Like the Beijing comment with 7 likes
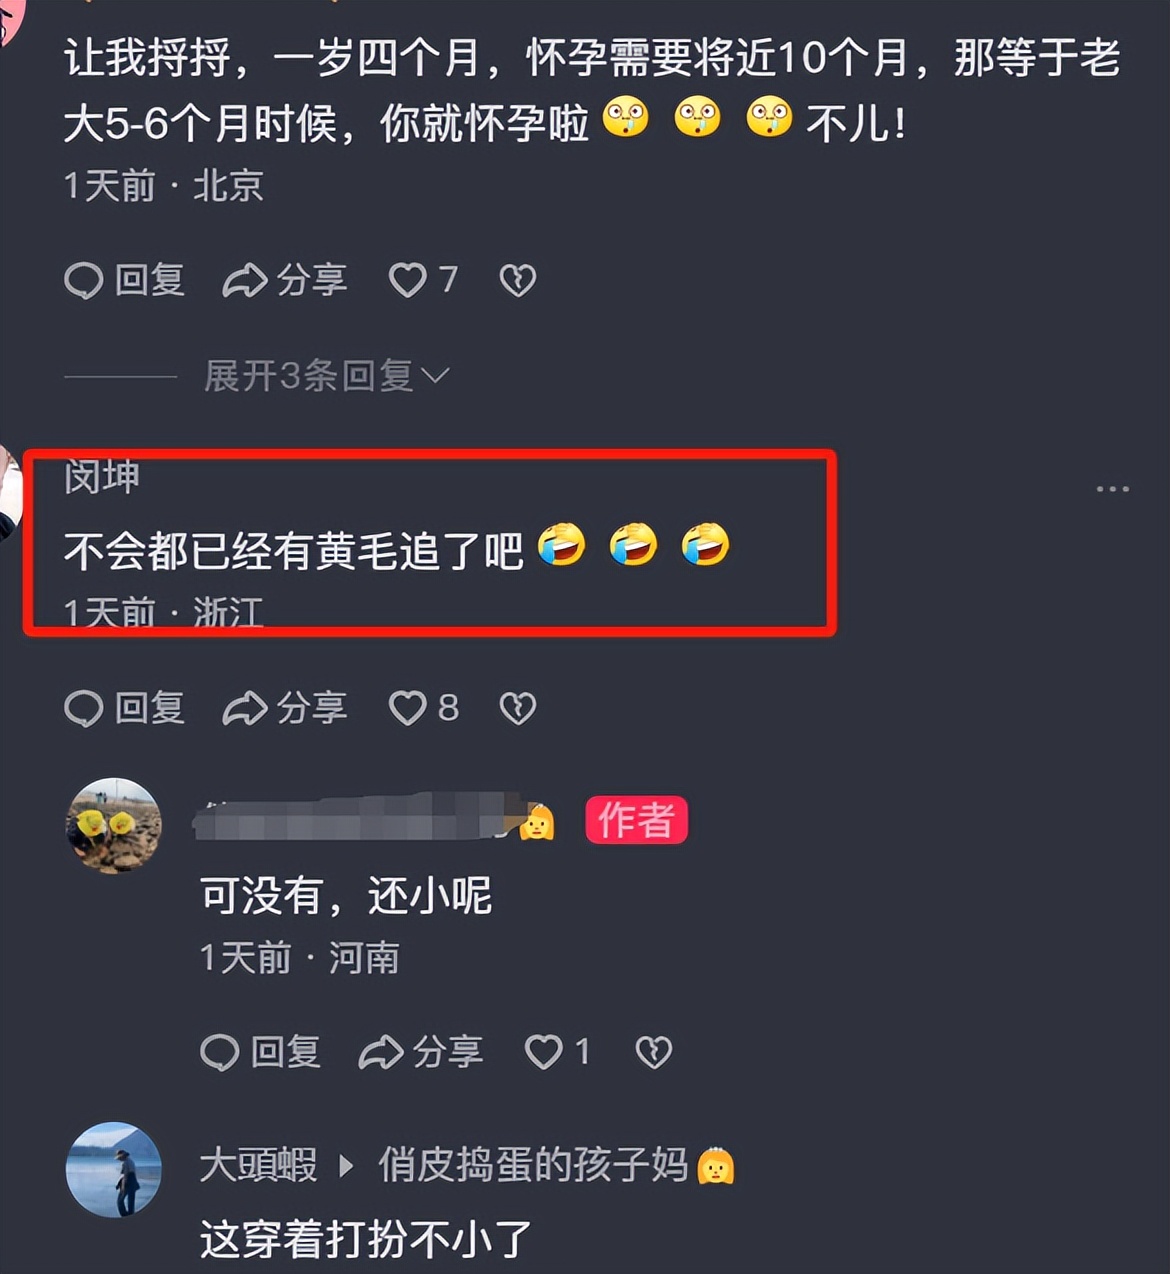 tap(422, 280)
